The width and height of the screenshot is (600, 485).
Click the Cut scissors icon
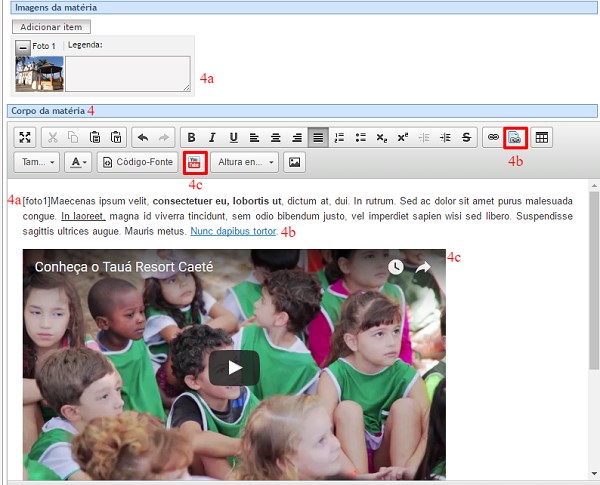(x=52, y=137)
